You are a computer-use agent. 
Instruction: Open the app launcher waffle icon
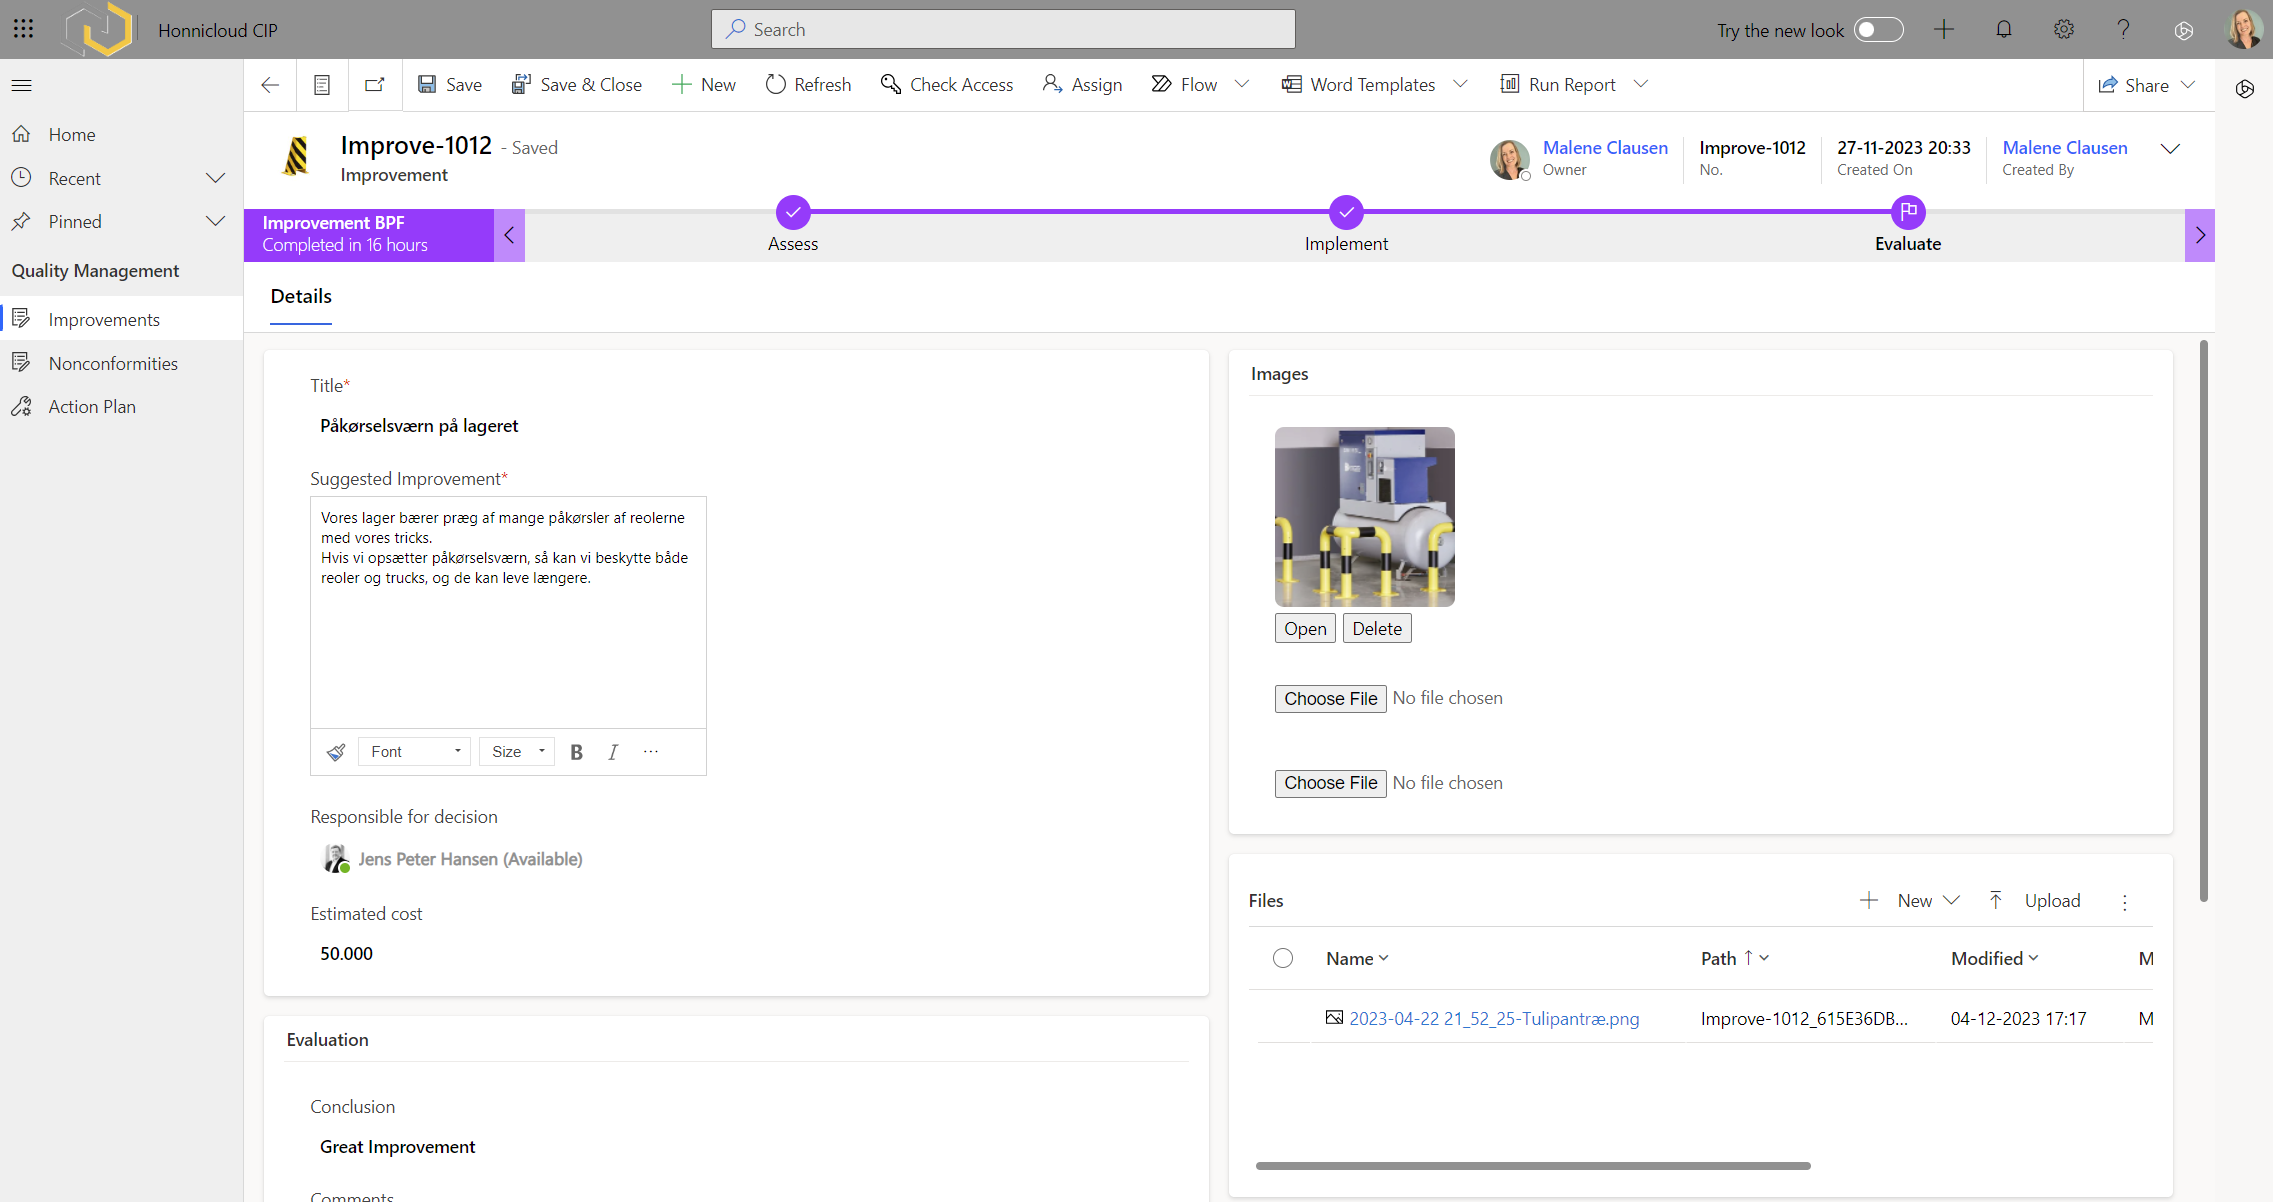coord(23,29)
